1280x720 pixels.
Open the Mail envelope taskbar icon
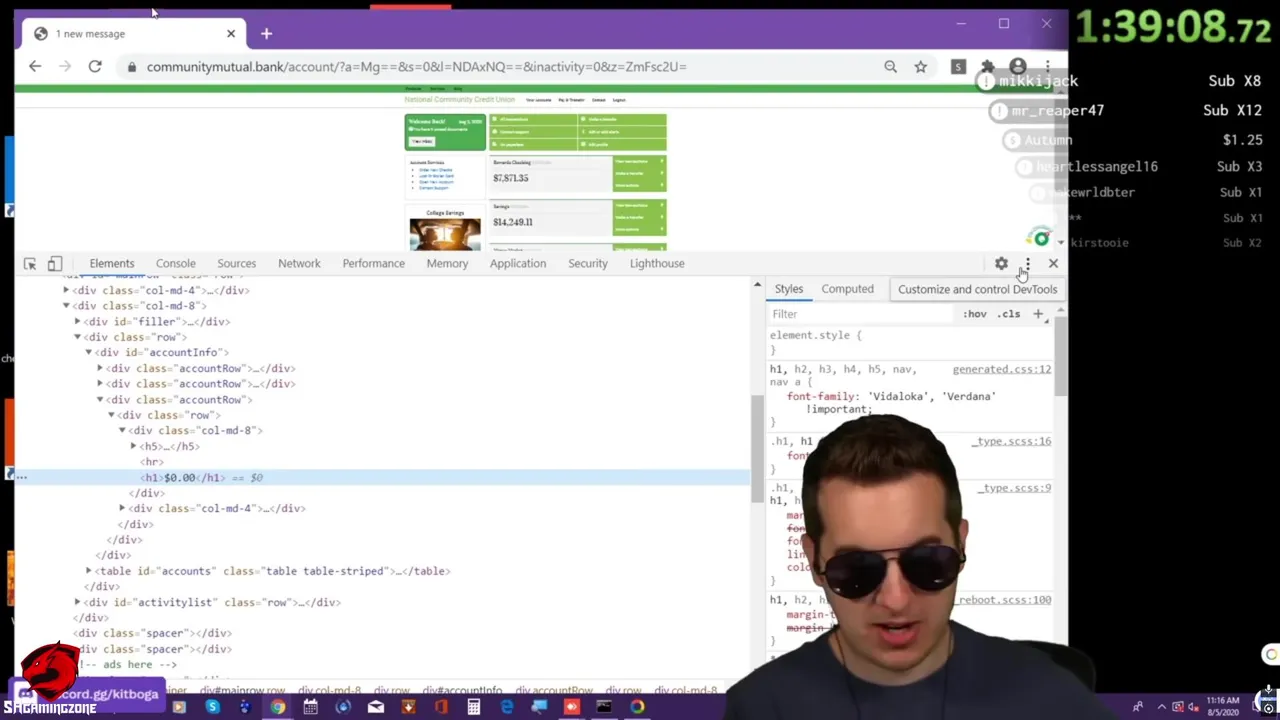375,708
